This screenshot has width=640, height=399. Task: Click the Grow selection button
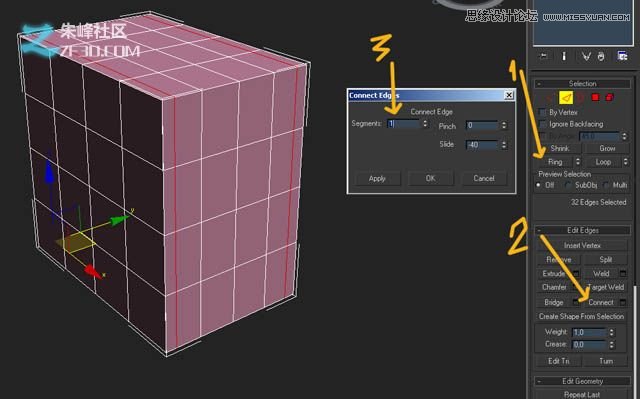coord(607,149)
